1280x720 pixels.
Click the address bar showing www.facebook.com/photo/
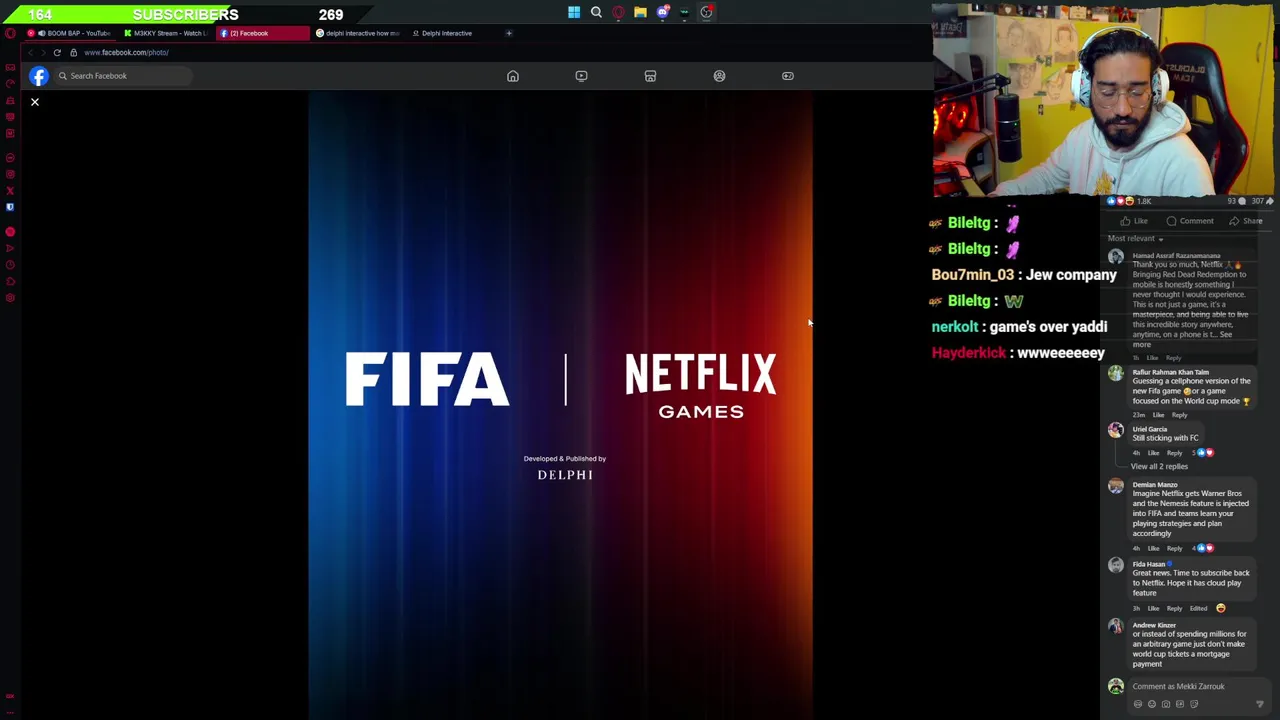[126, 52]
